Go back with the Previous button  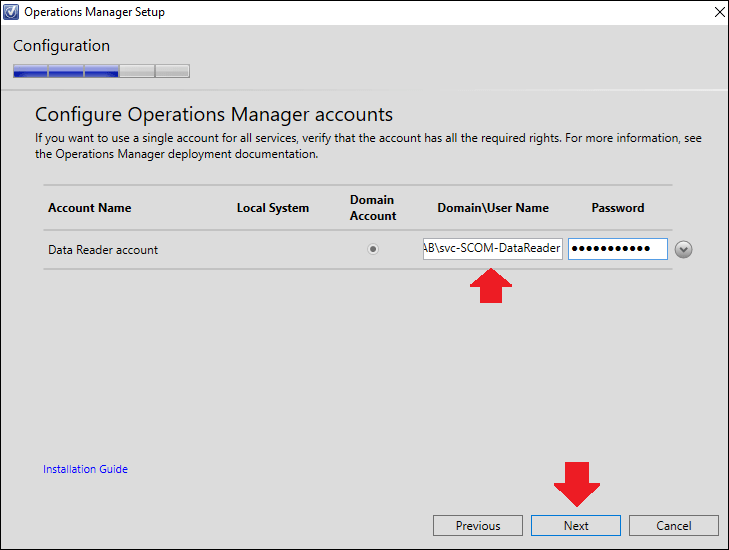478,525
